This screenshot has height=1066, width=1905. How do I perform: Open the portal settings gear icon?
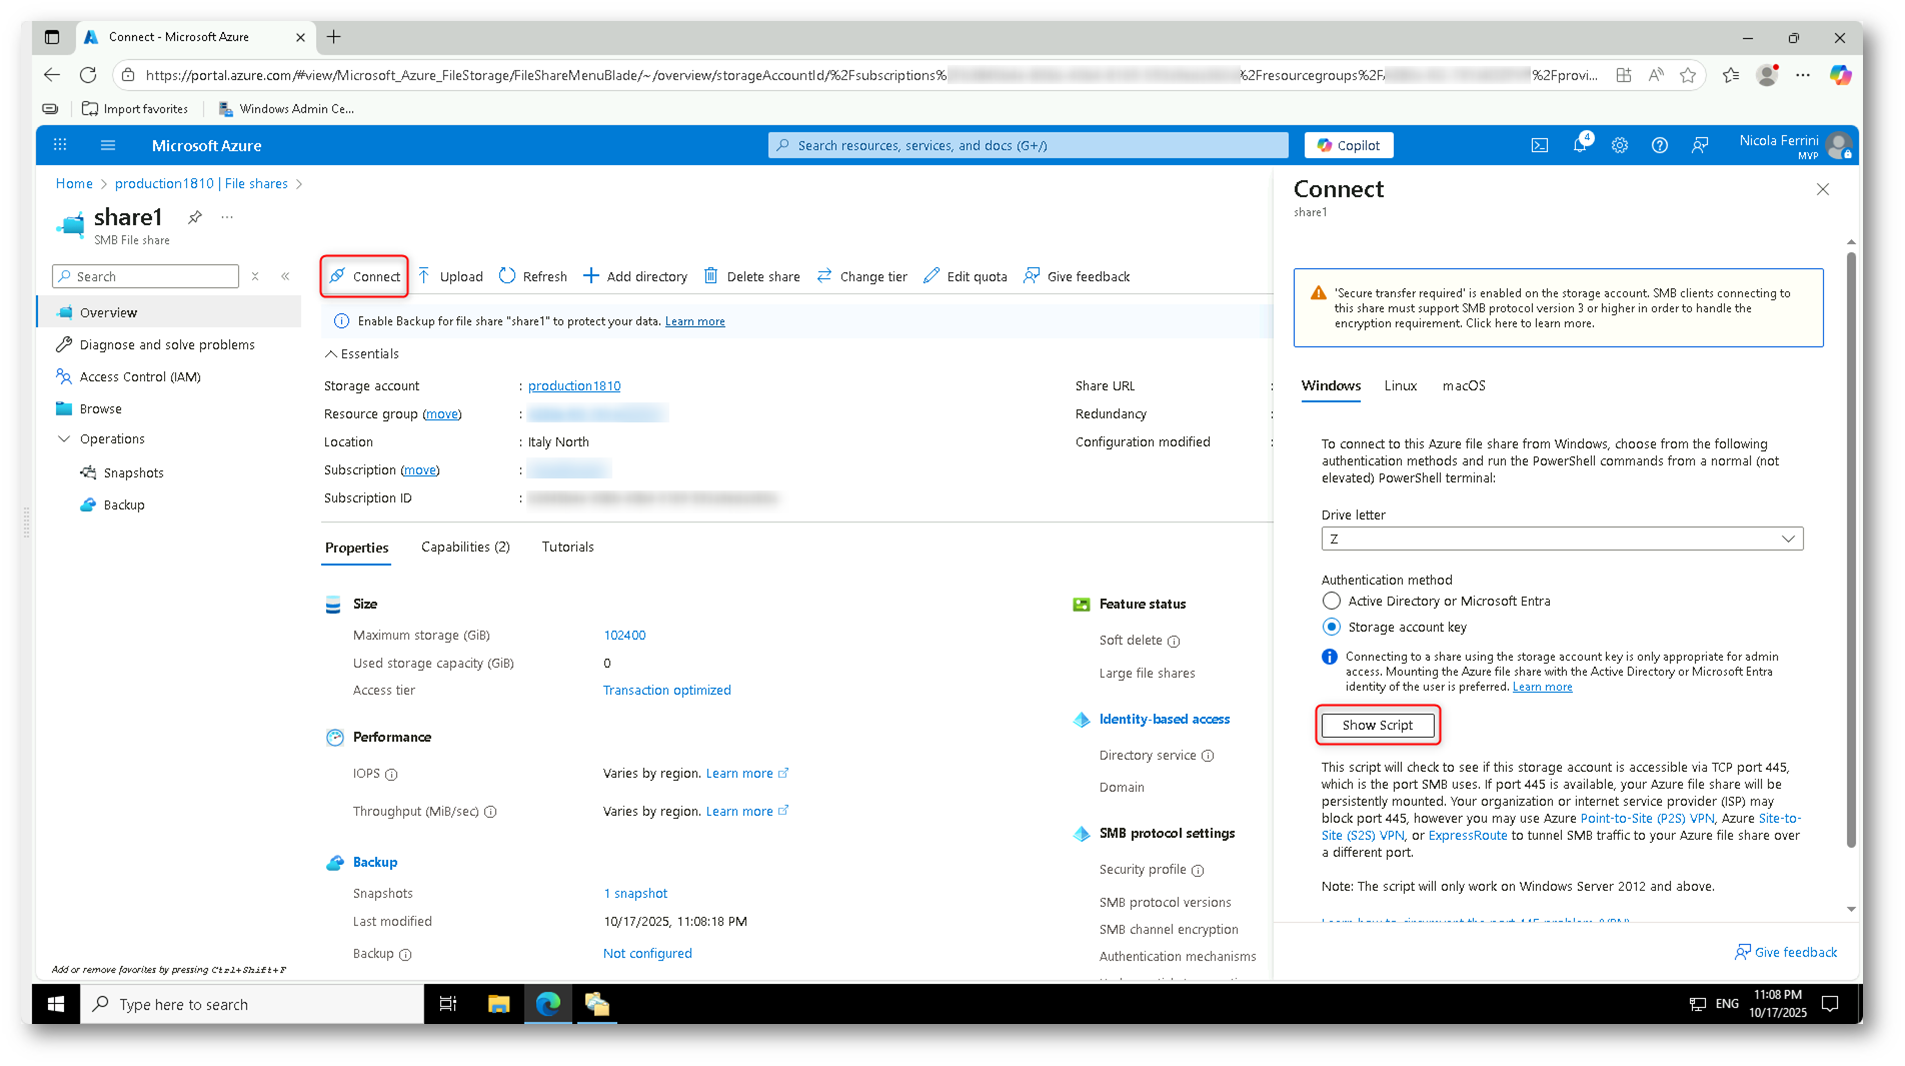[x=1619, y=145]
